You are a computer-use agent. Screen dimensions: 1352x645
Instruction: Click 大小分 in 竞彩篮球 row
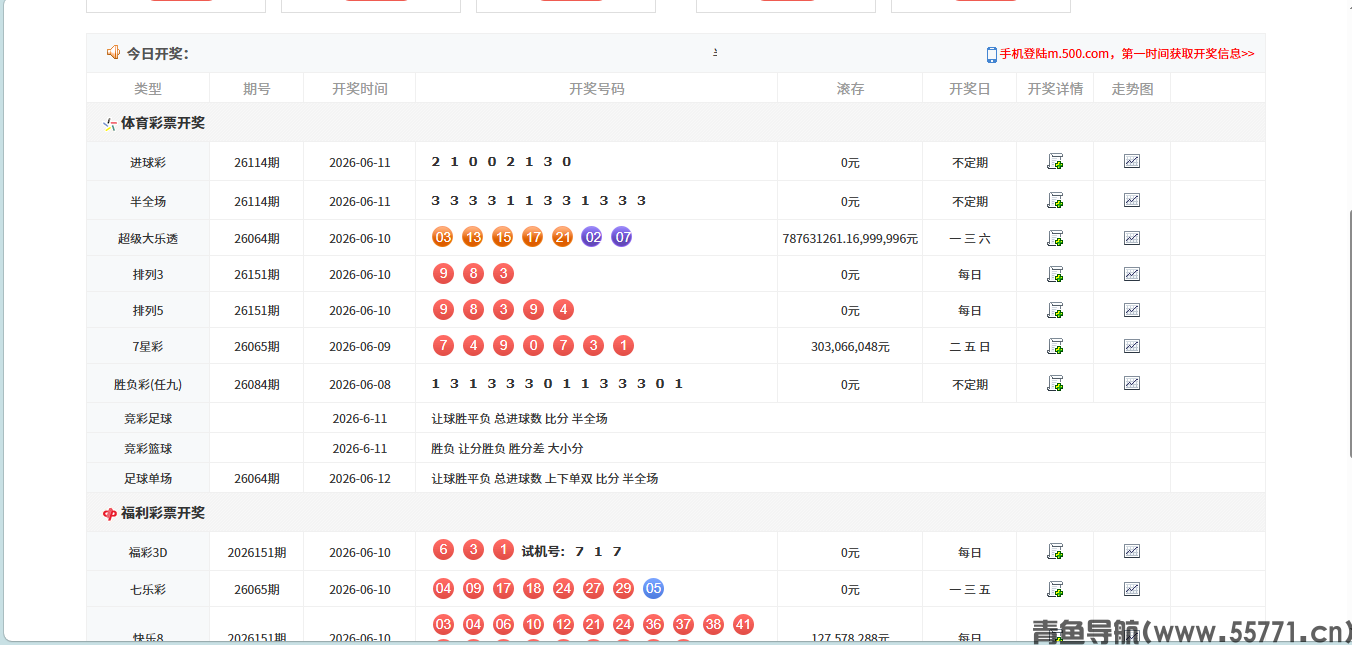click(565, 449)
